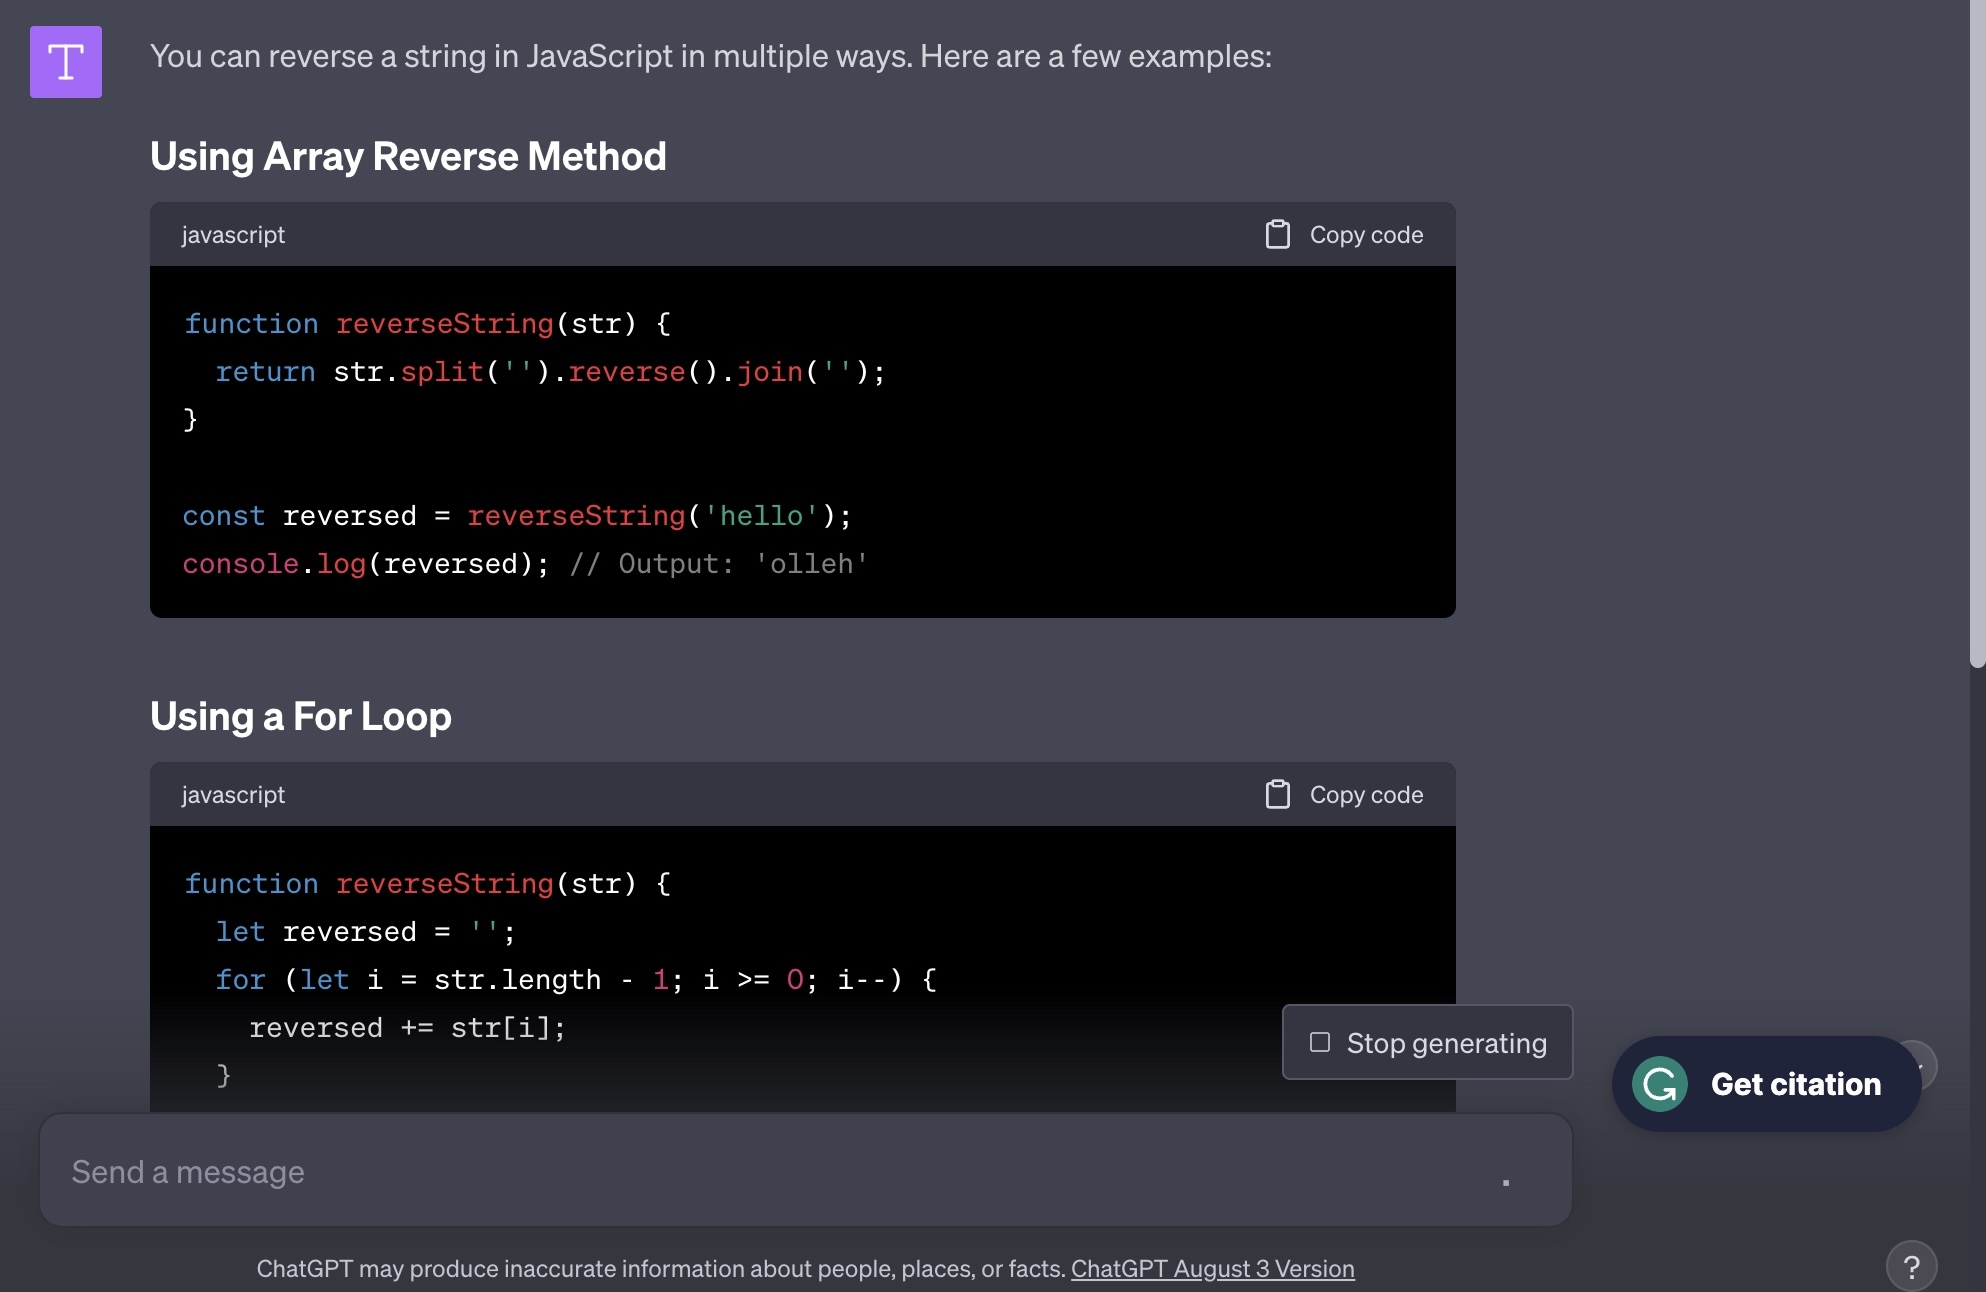Click the javascript label of For Loop block
The height and width of the screenshot is (1292, 1986).
pos(233,795)
